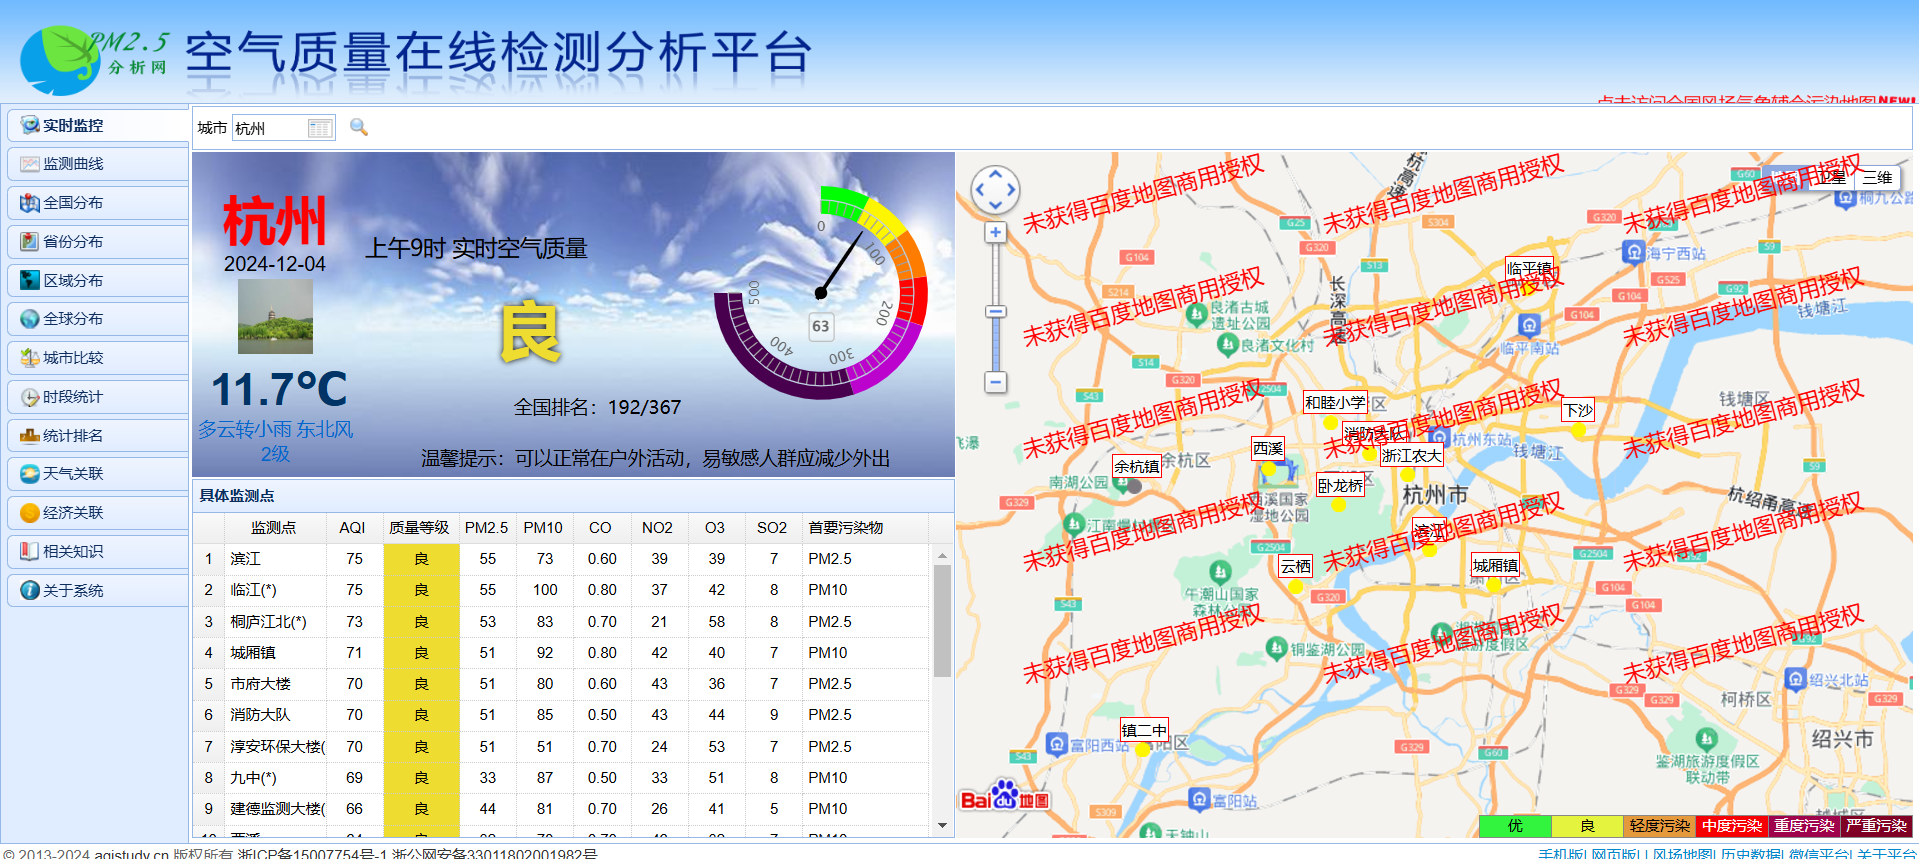
Task: Open the city picker grid button
Action: click(320, 128)
